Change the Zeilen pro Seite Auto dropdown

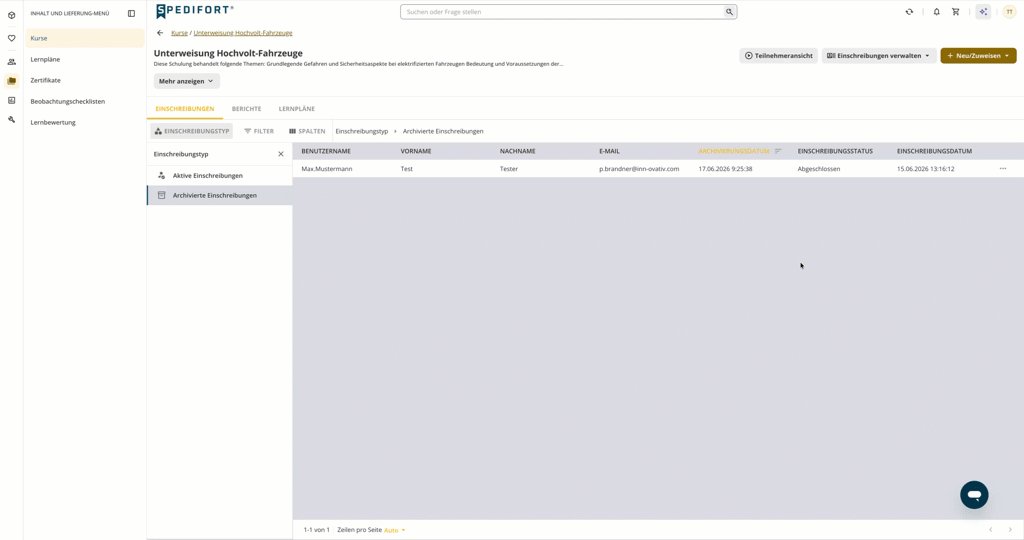[394, 530]
